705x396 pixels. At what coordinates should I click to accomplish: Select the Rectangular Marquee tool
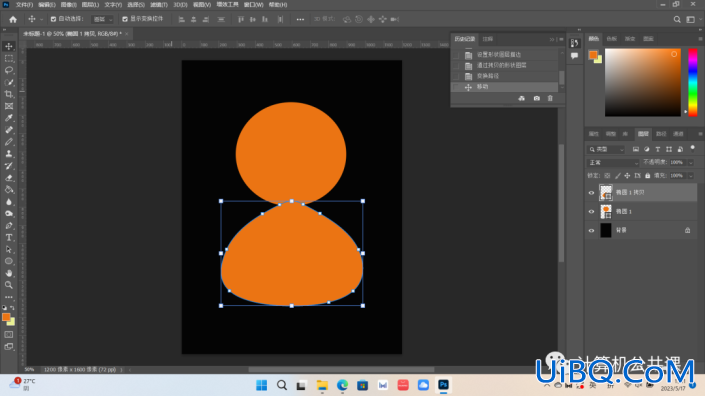pyautogui.click(x=9, y=58)
